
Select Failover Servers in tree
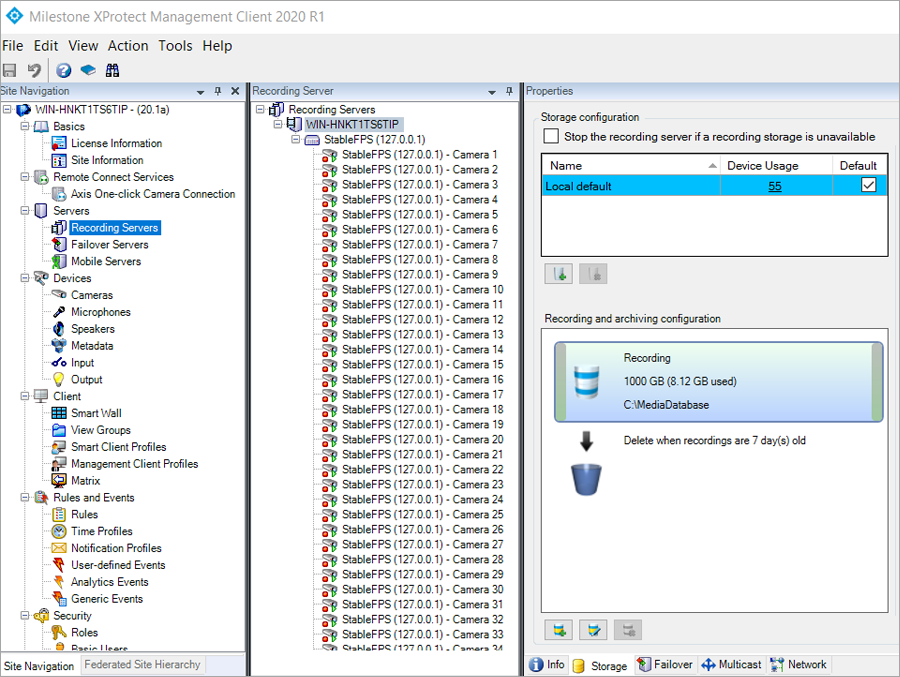tap(110, 245)
